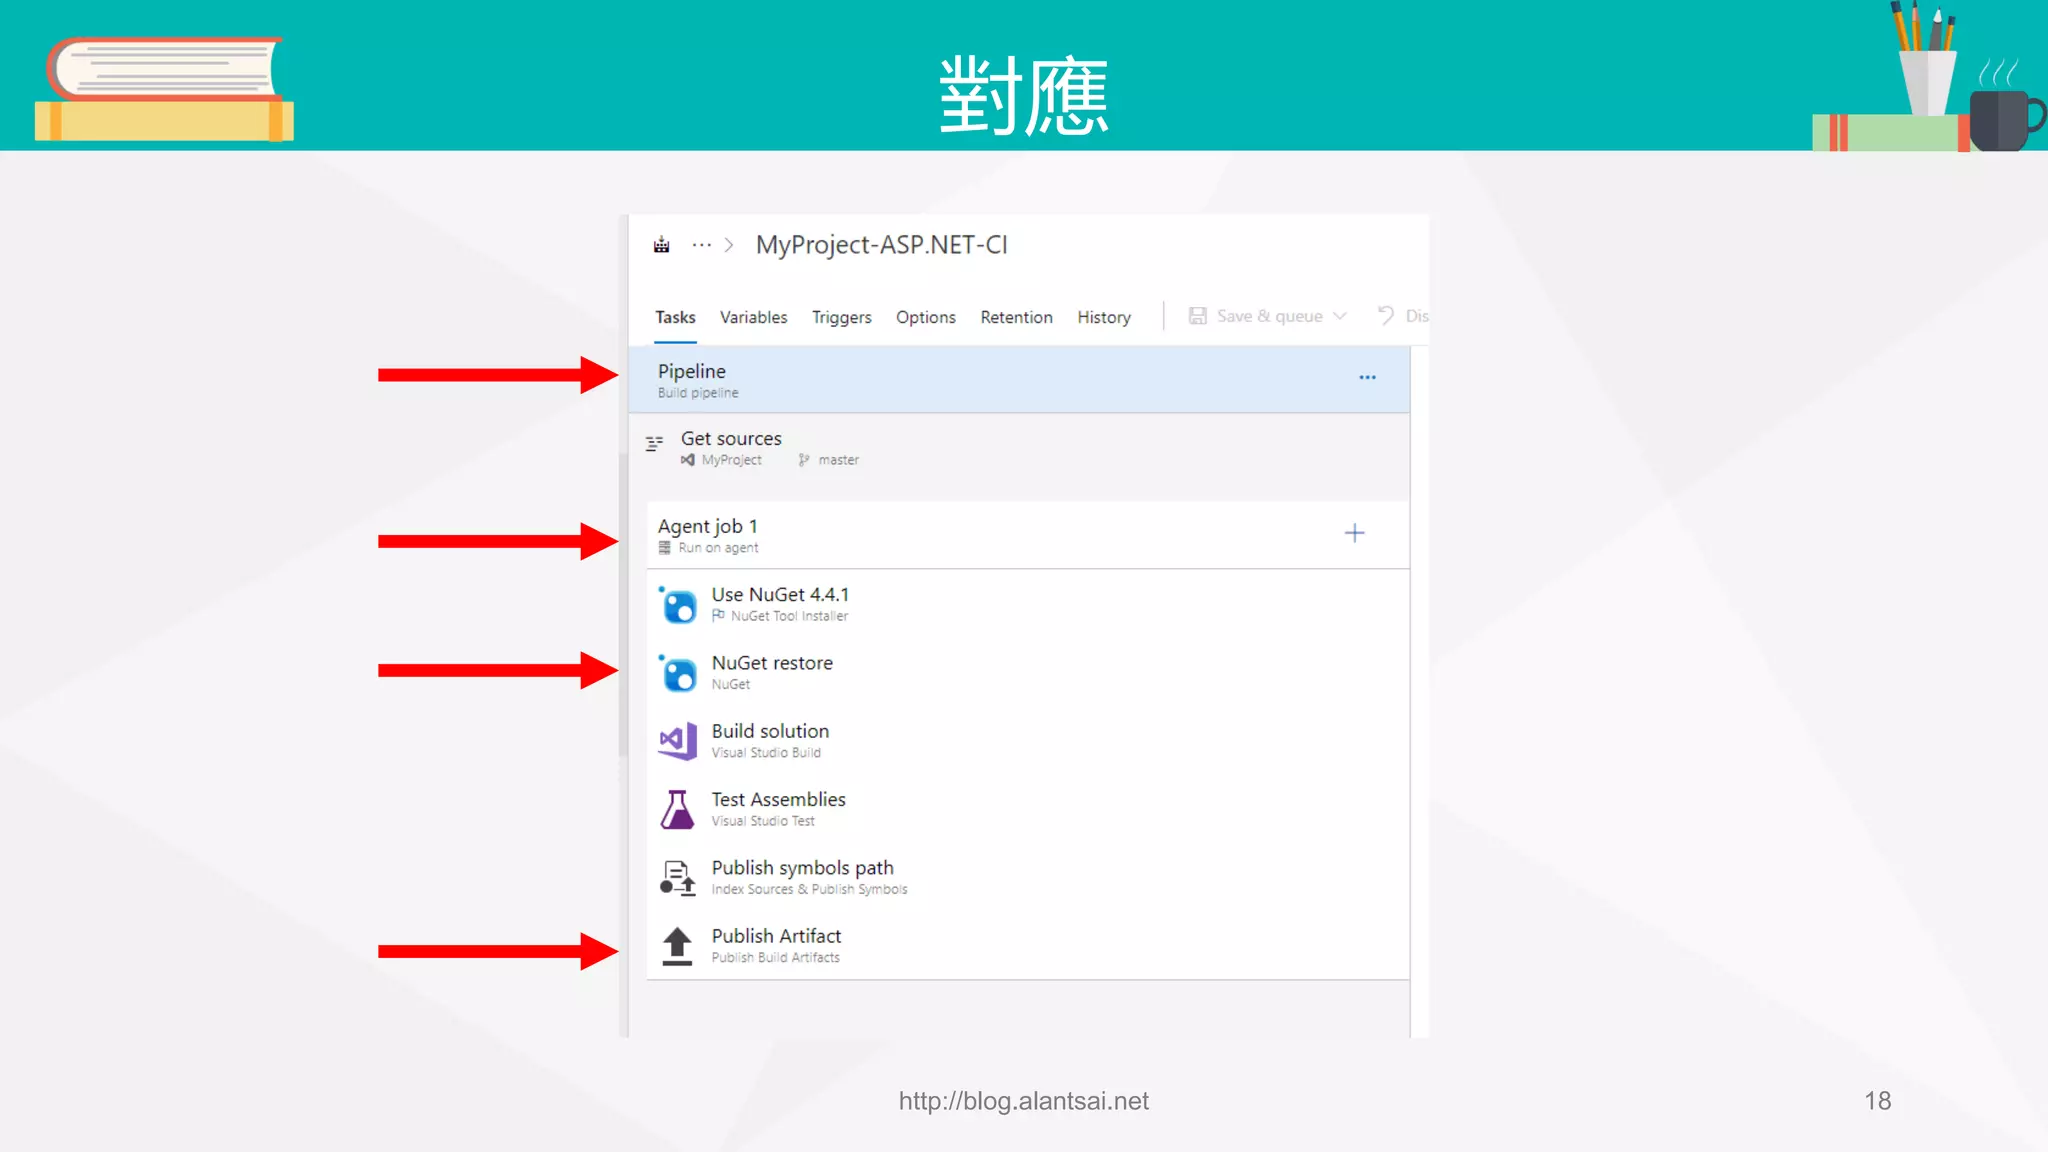The width and height of the screenshot is (2048, 1152).
Task: Click the Publish symbols path icon
Action: tap(678, 878)
